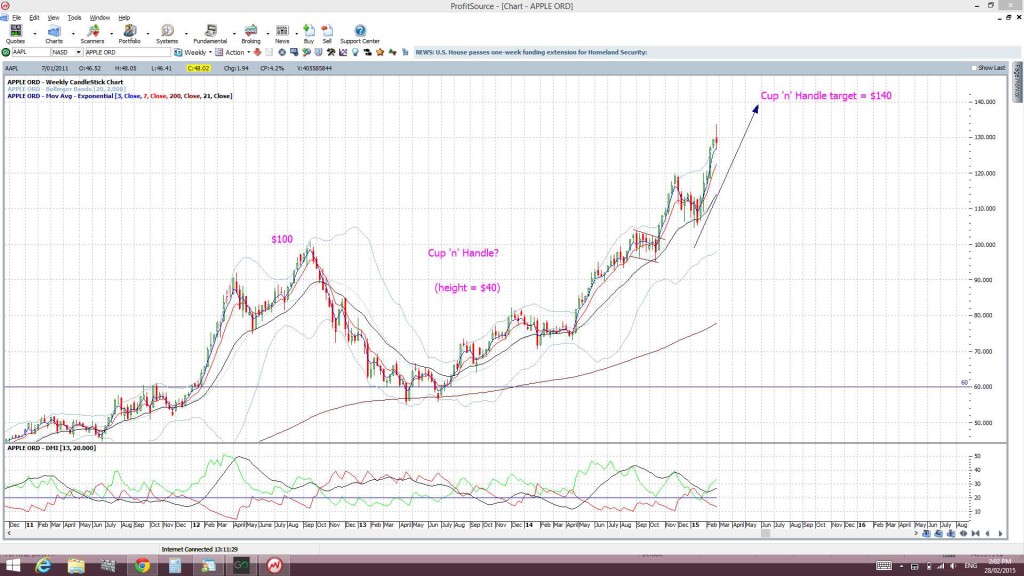Expand the arrow next to Systems

click(x=186, y=33)
